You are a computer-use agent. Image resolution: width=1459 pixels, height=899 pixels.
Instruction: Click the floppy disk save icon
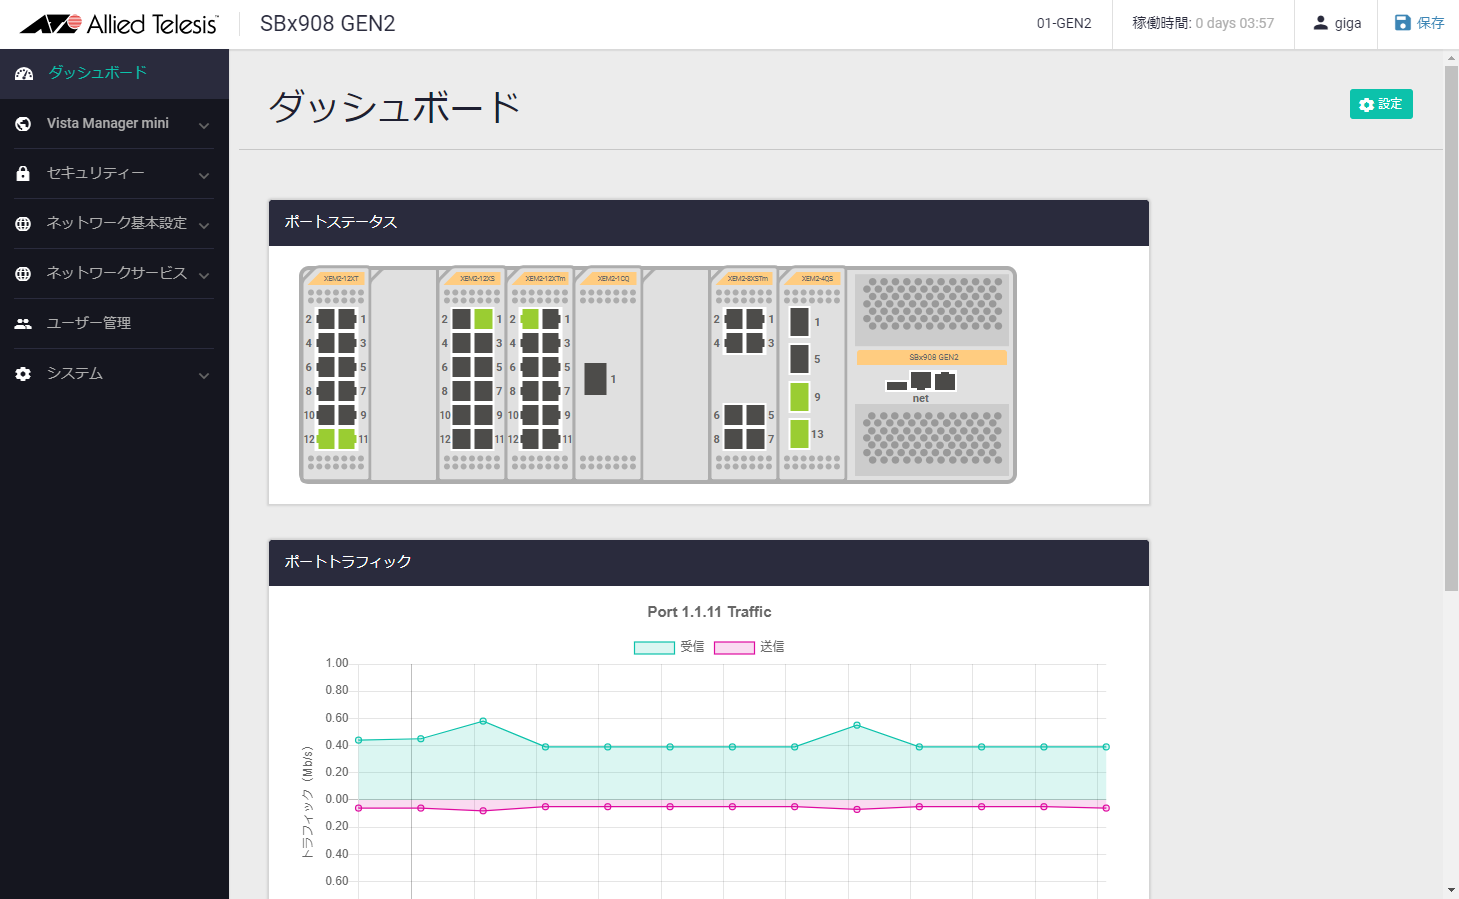point(1403,23)
